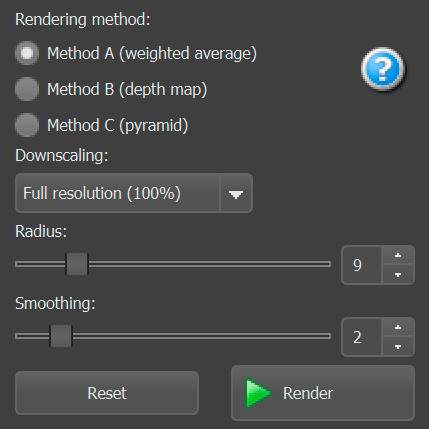
Task: Decrease Smoothing value with down arrow
Action: point(398,347)
